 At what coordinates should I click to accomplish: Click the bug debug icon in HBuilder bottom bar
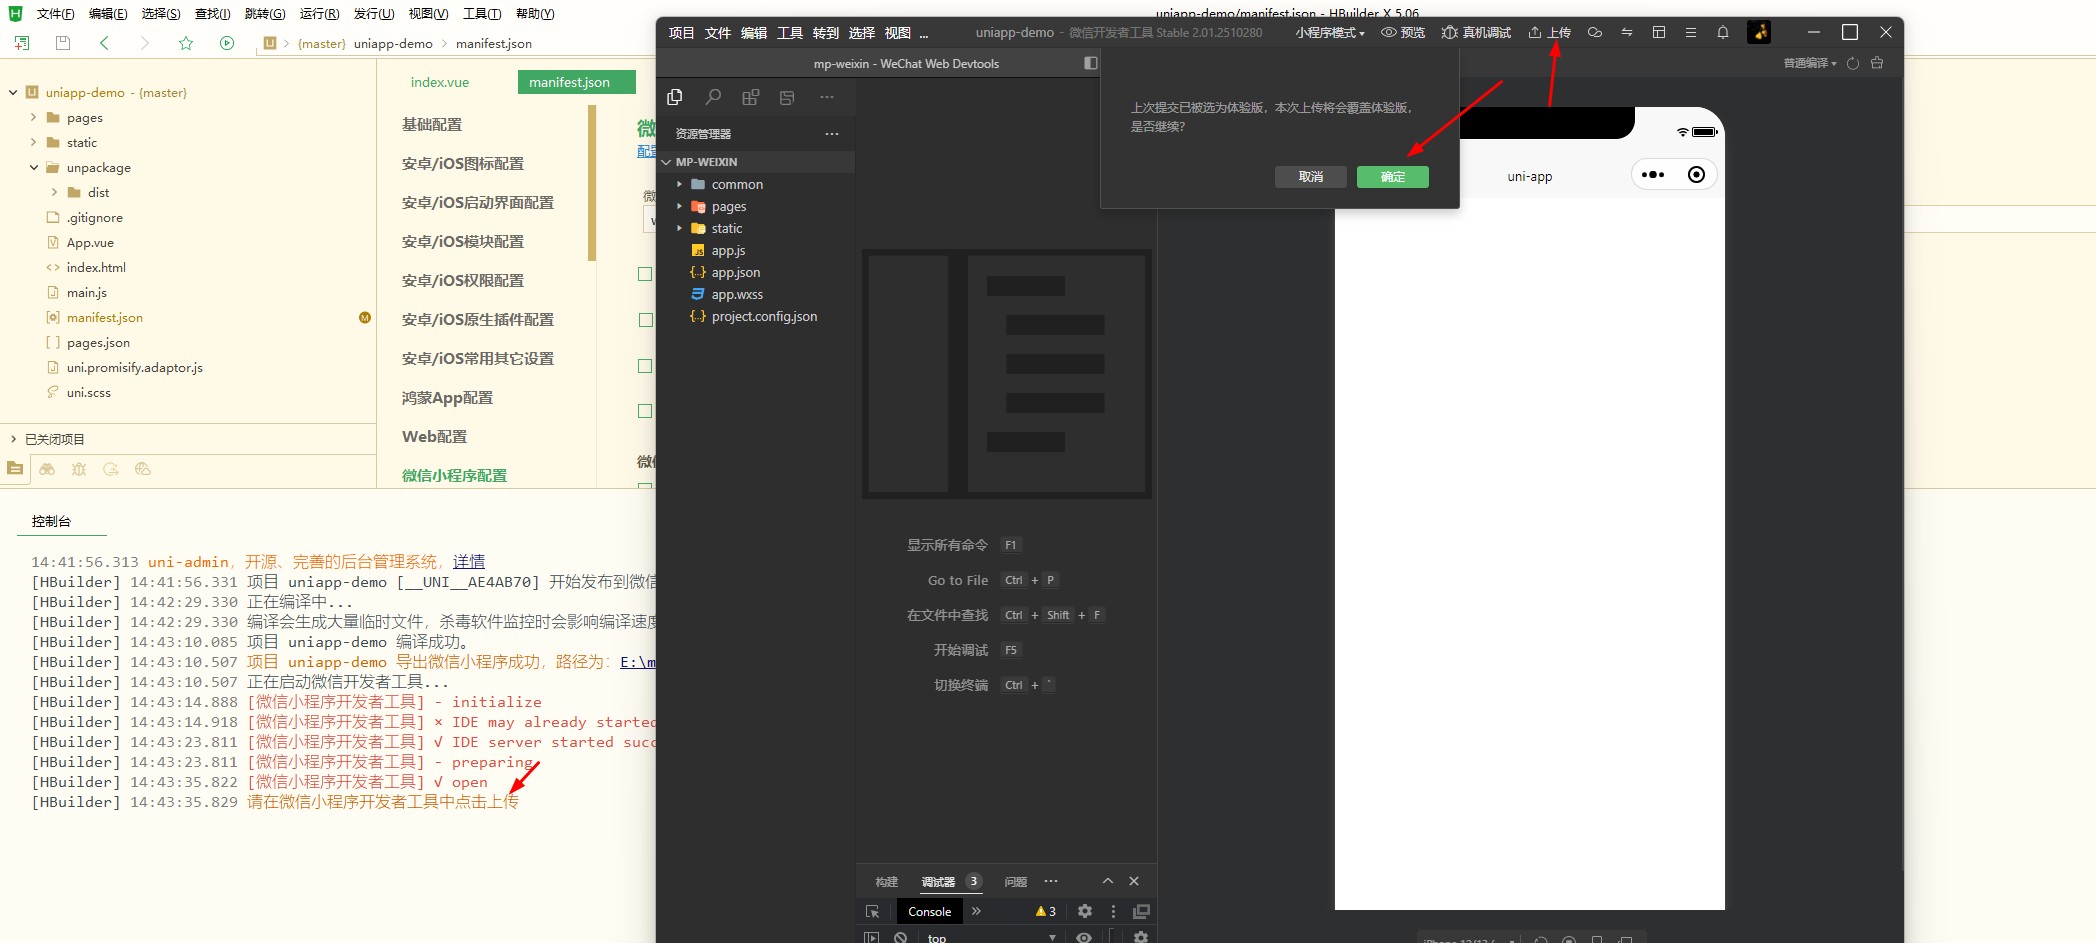[79, 469]
